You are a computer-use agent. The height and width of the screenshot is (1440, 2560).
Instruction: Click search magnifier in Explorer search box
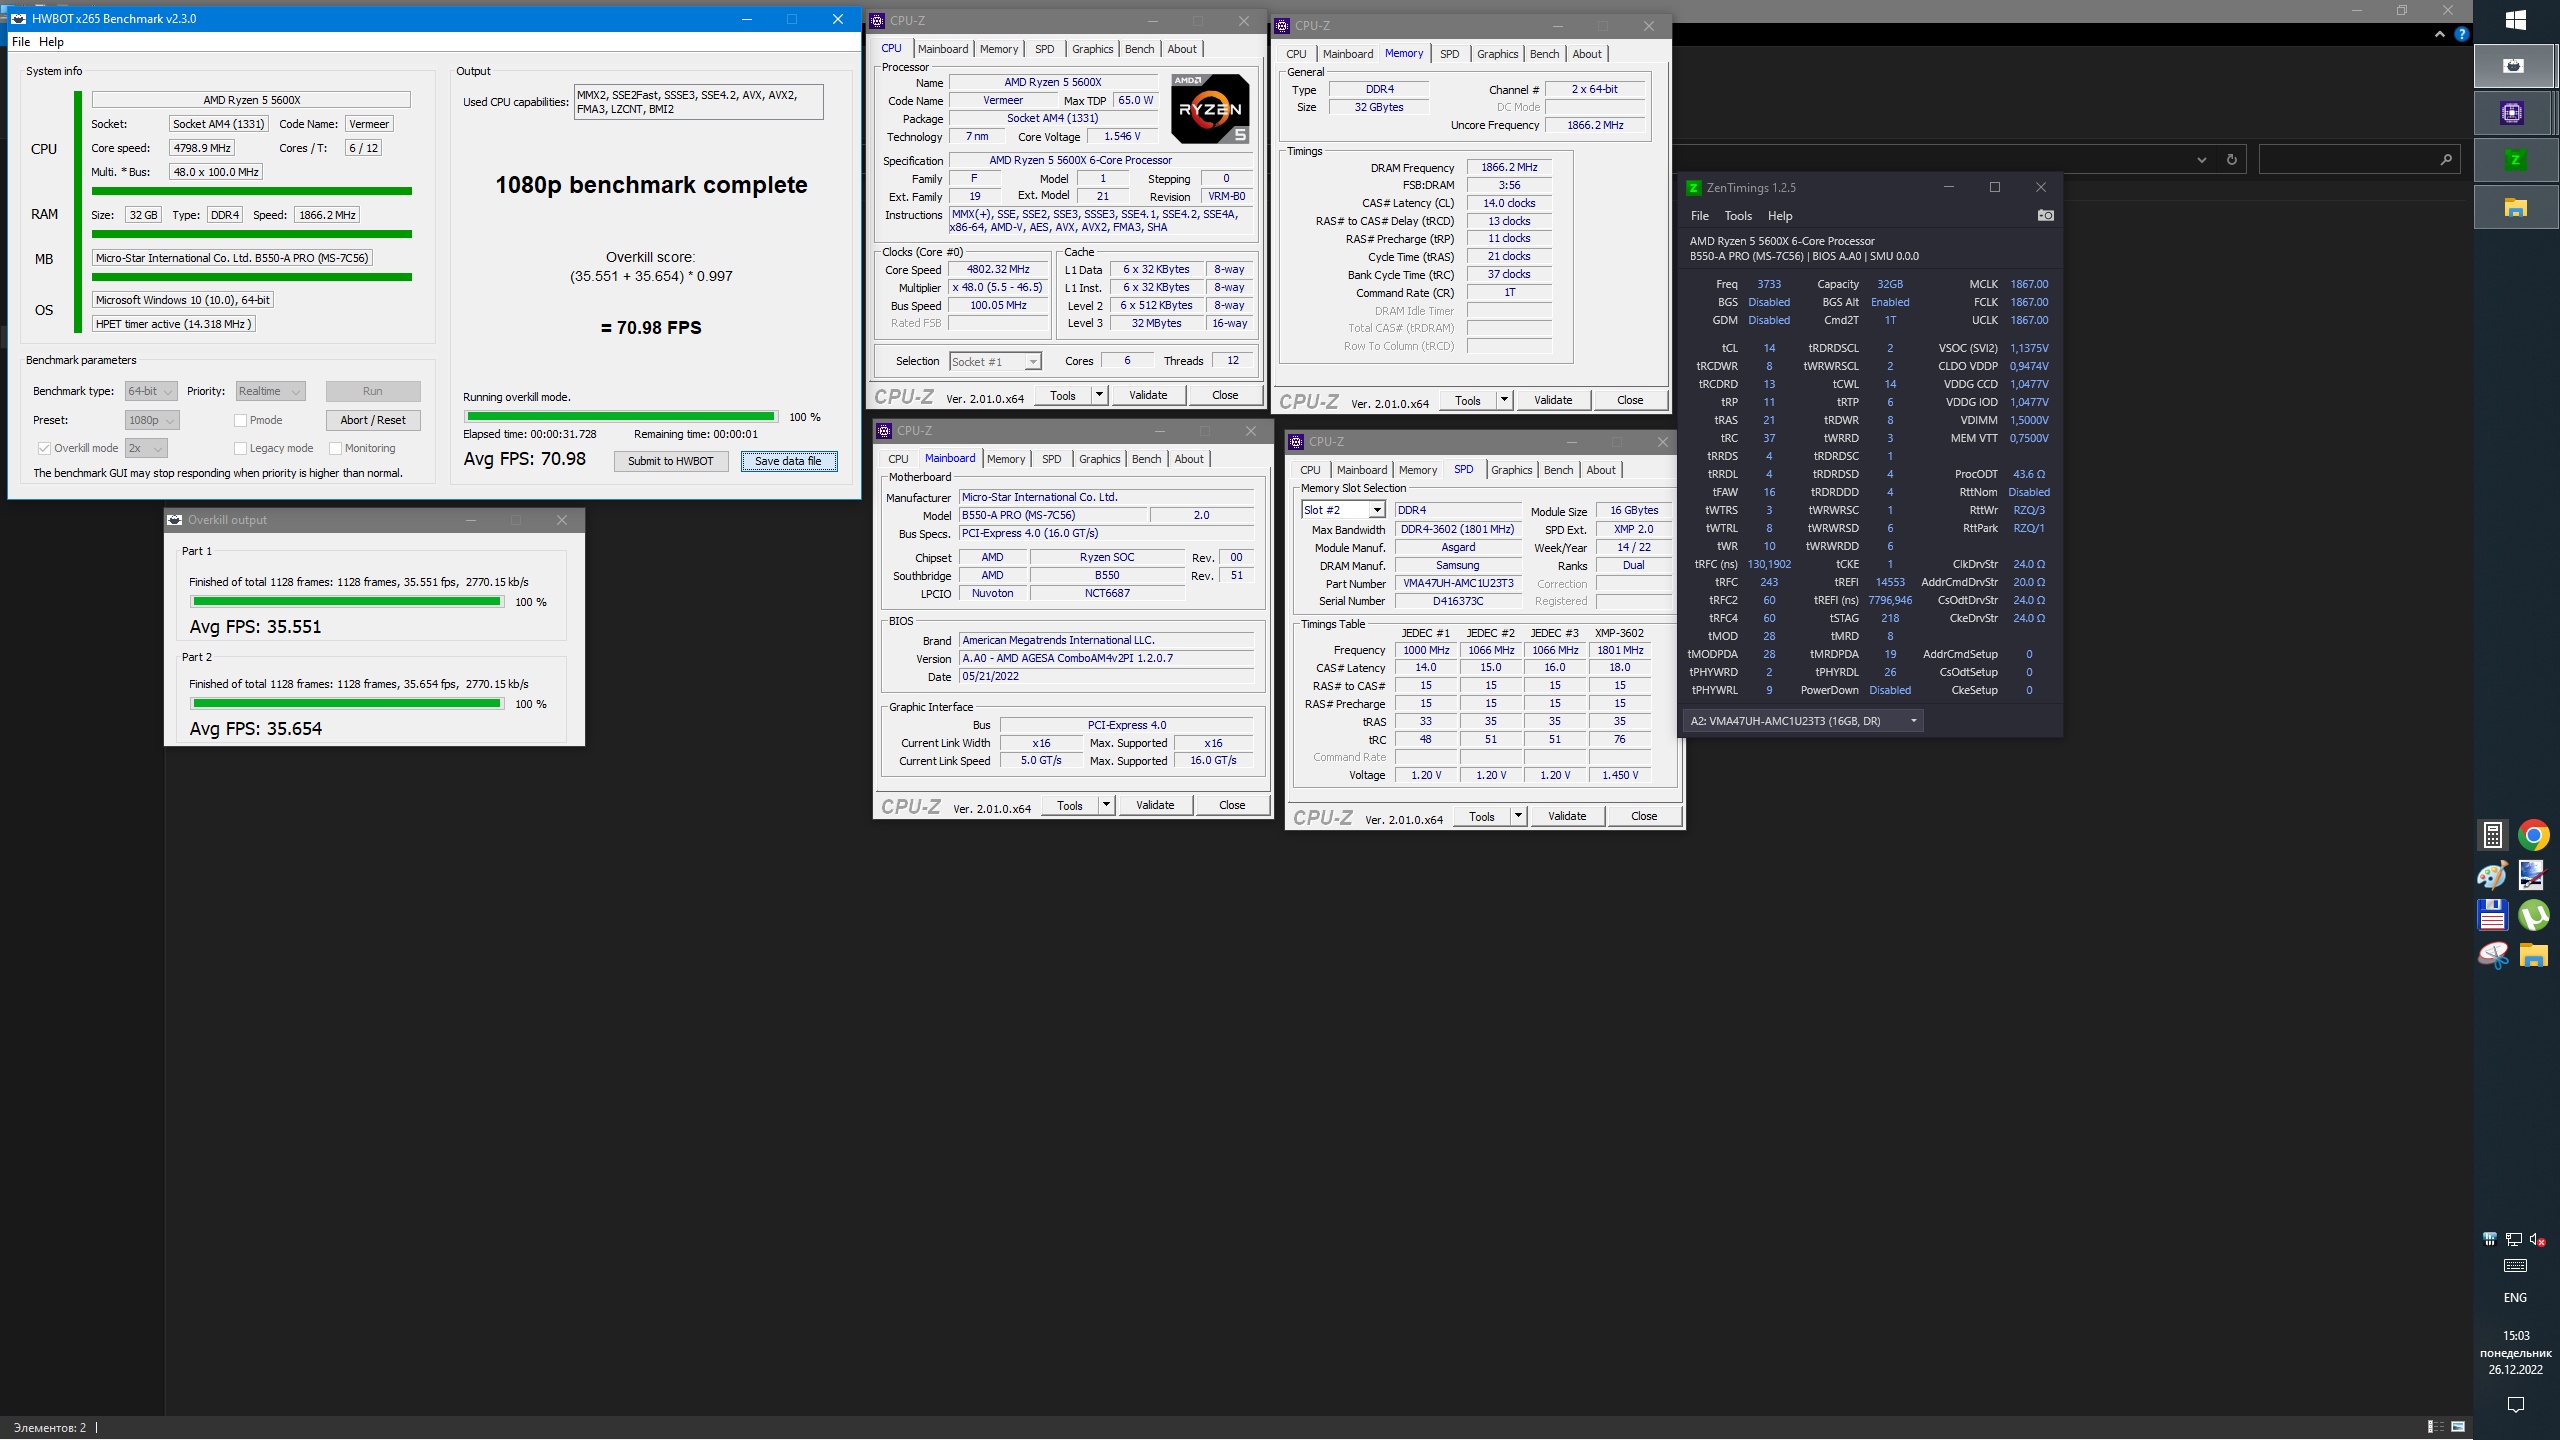(x=2446, y=159)
